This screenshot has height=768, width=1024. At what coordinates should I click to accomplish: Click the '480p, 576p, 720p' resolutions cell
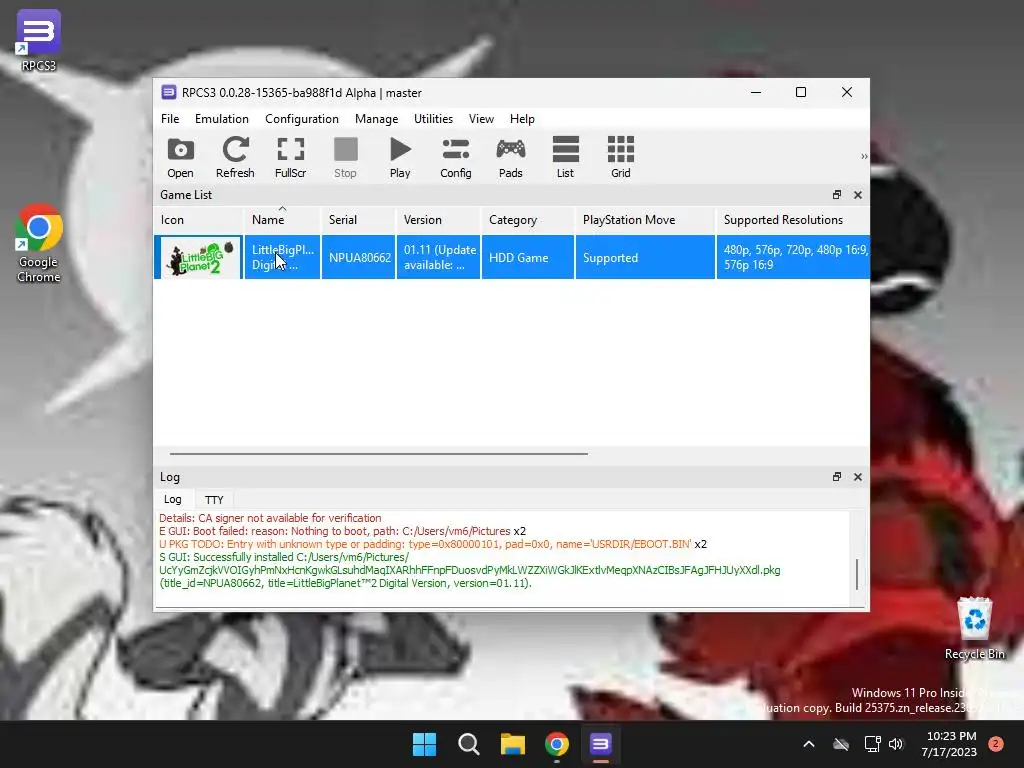click(793, 257)
